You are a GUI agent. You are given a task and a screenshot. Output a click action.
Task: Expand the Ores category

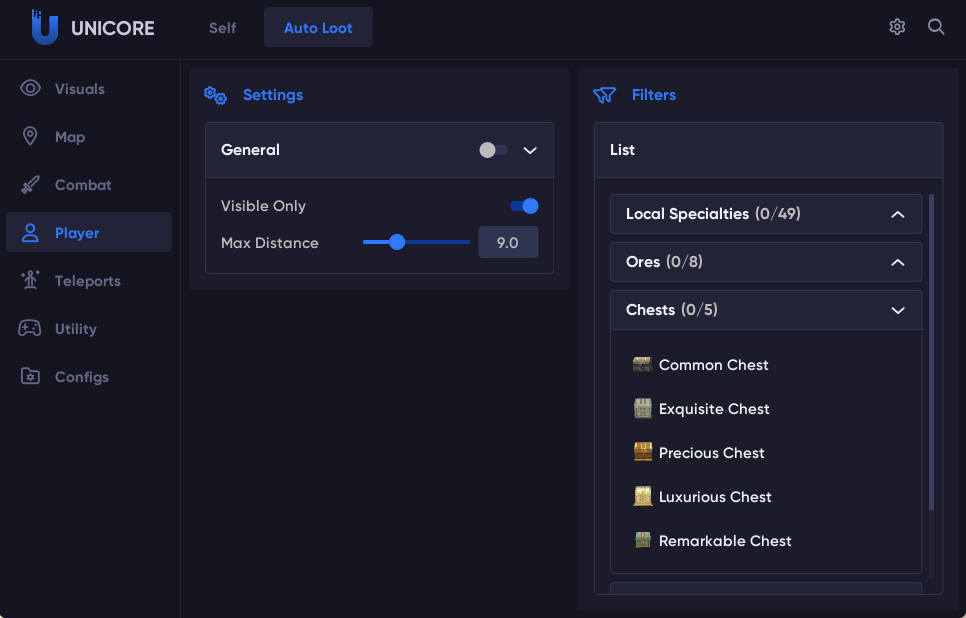897,262
